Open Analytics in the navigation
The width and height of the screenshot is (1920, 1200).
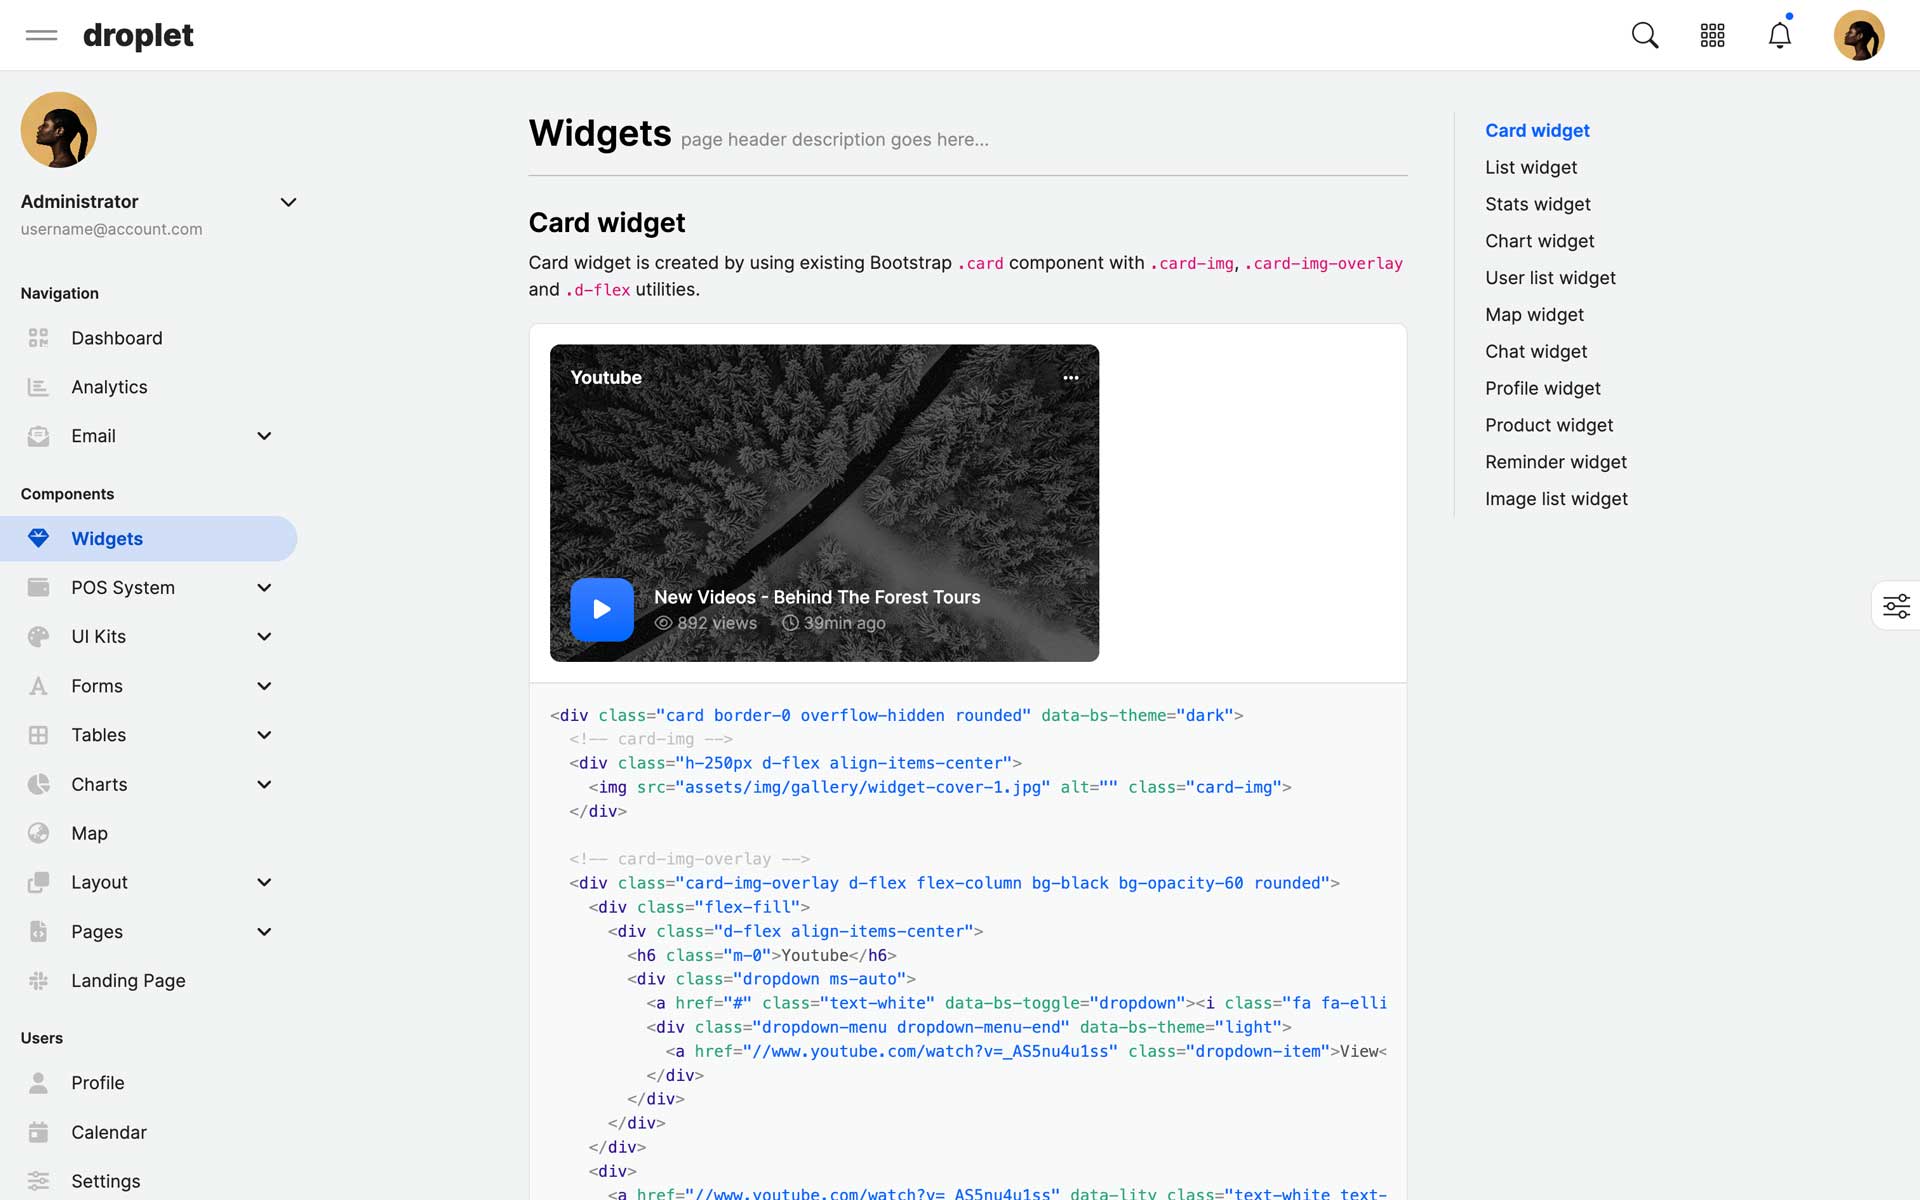point(109,387)
